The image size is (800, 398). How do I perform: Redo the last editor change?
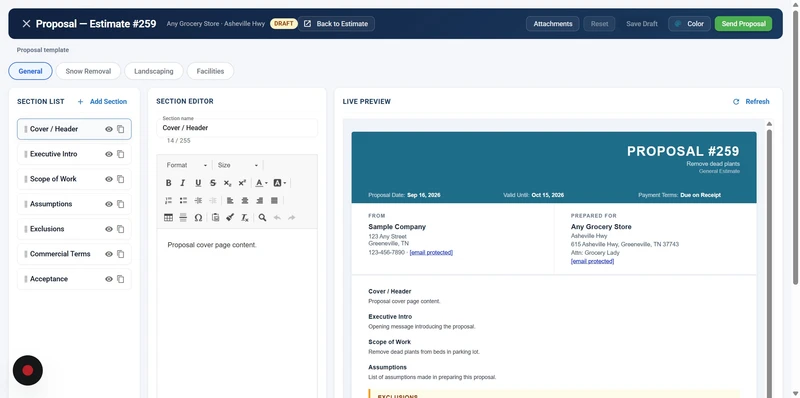click(x=292, y=217)
